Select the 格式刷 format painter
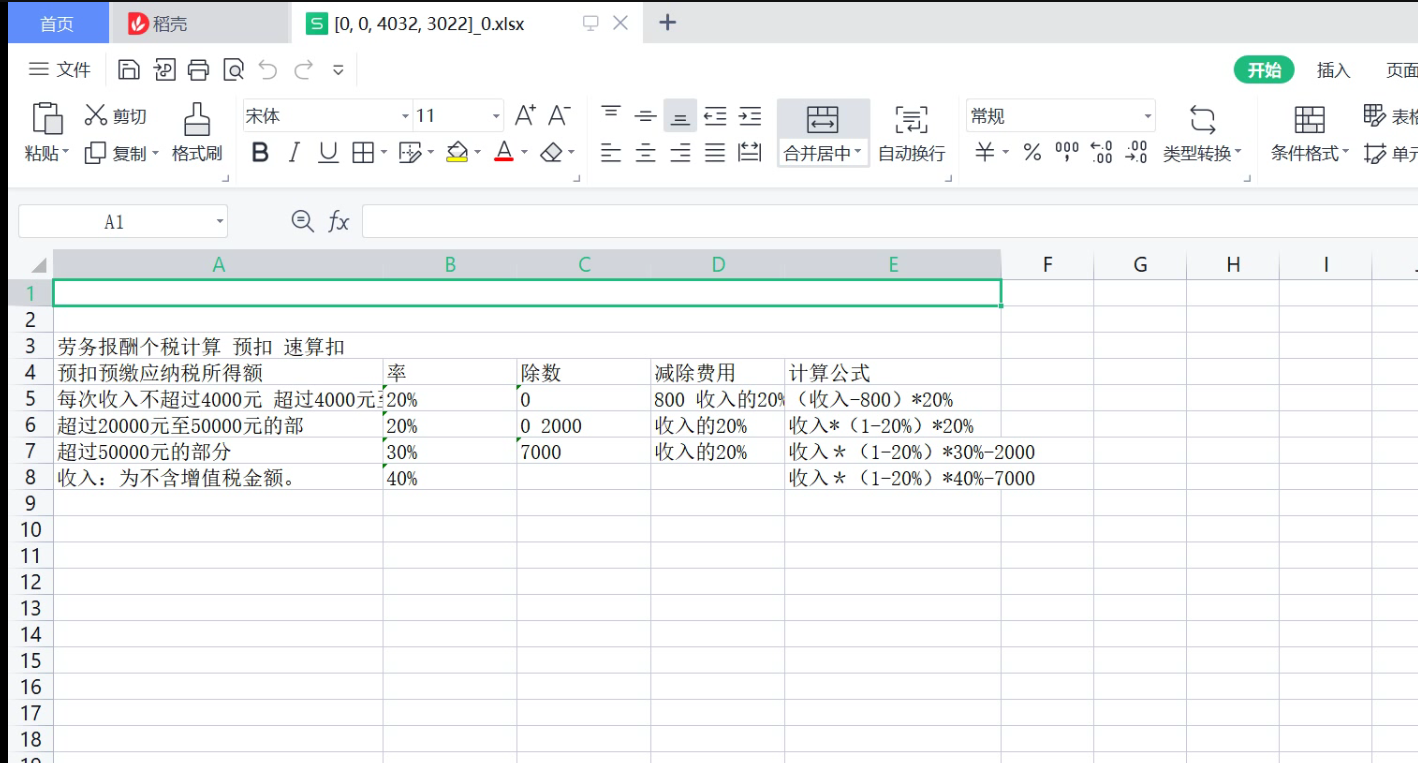 (x=197, y=132)
